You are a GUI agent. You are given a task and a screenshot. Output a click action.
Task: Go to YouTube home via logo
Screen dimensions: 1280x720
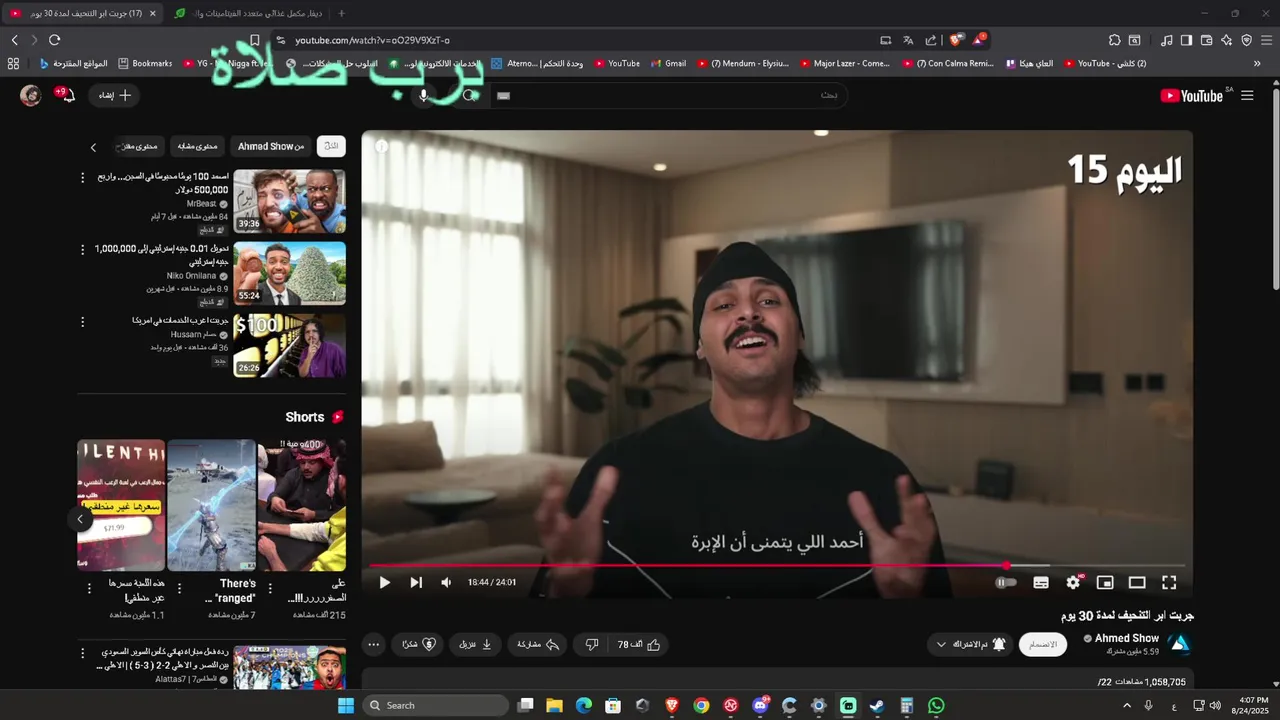1191,96
